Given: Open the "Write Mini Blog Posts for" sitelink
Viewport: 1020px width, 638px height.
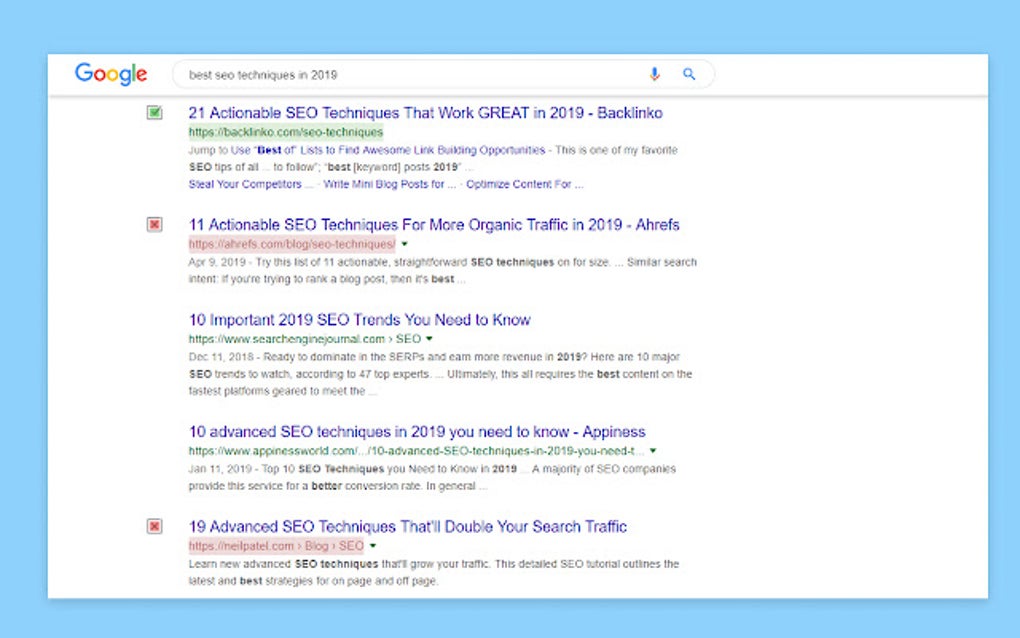Looking at the screenshot, I should 390,184.
